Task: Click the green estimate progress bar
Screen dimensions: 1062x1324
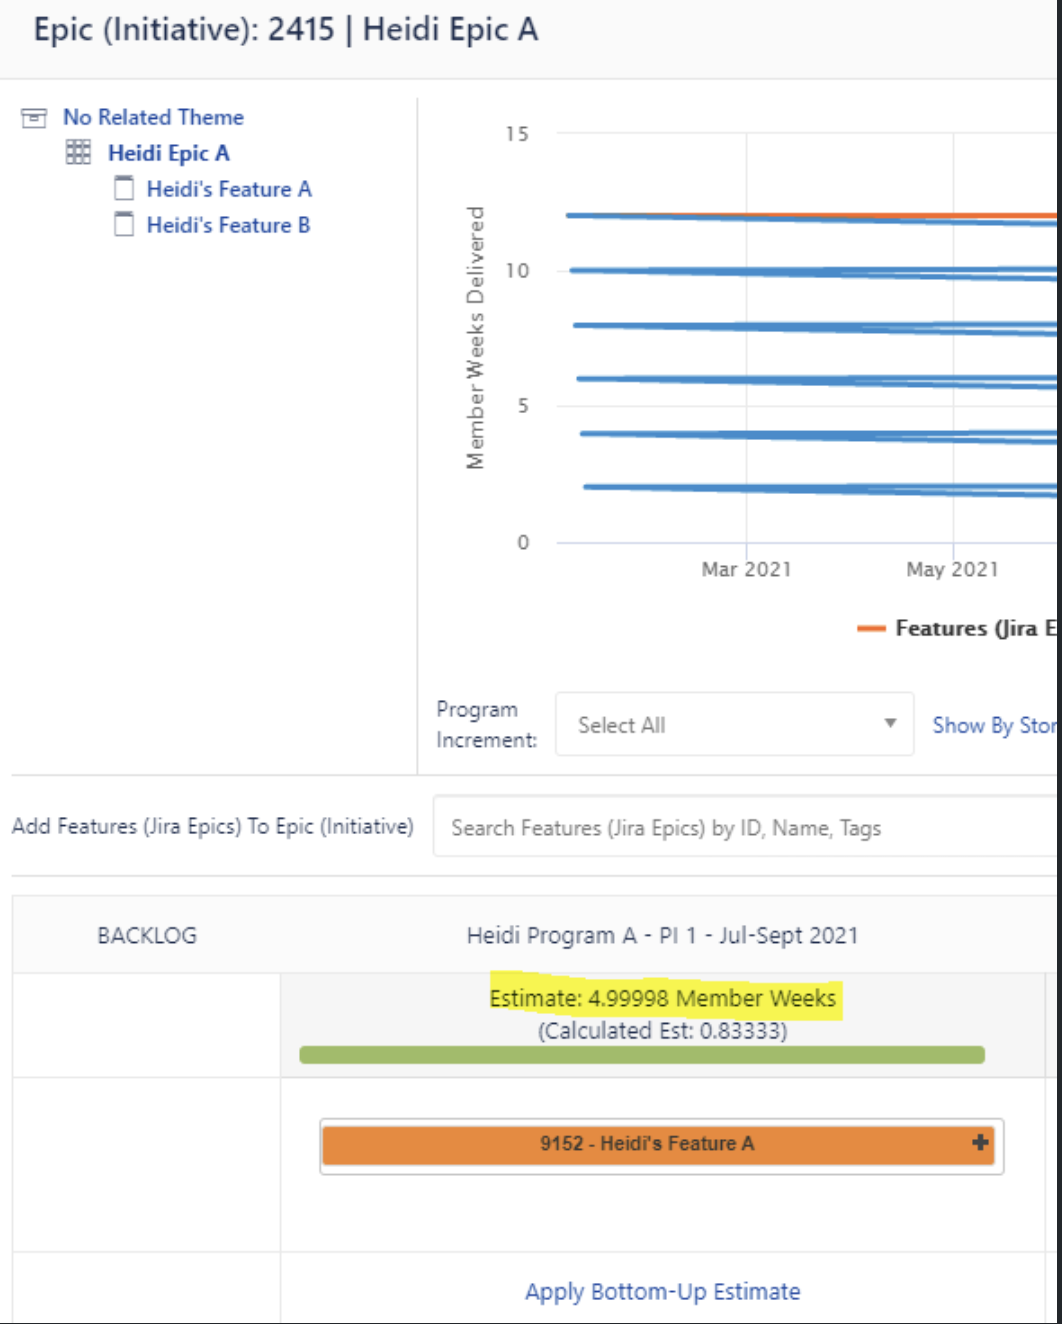Action: [642, 1055]
